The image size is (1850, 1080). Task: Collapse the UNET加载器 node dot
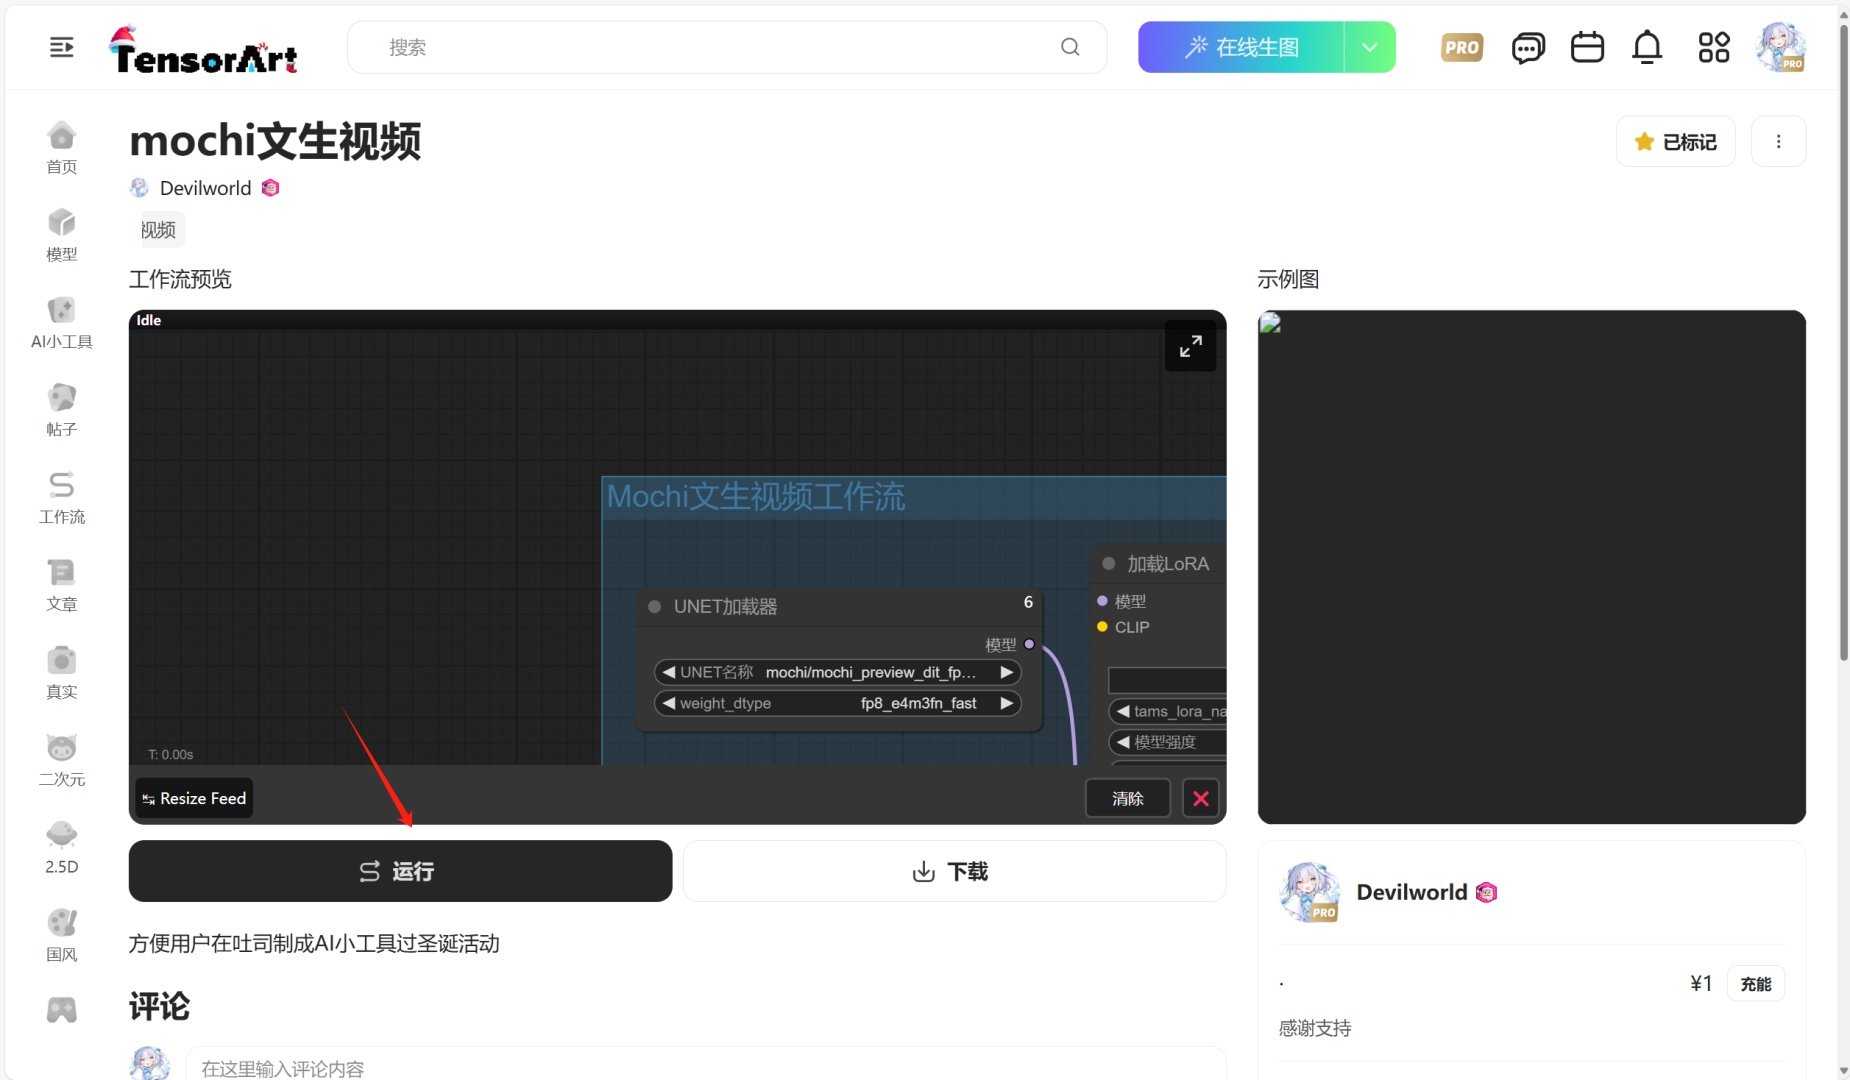click(x=655, y=607)
